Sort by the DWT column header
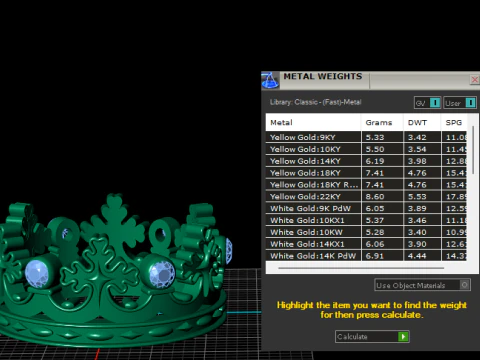This screenshot has height=360, width=480. pyautogui.click(x=422, y=122)
